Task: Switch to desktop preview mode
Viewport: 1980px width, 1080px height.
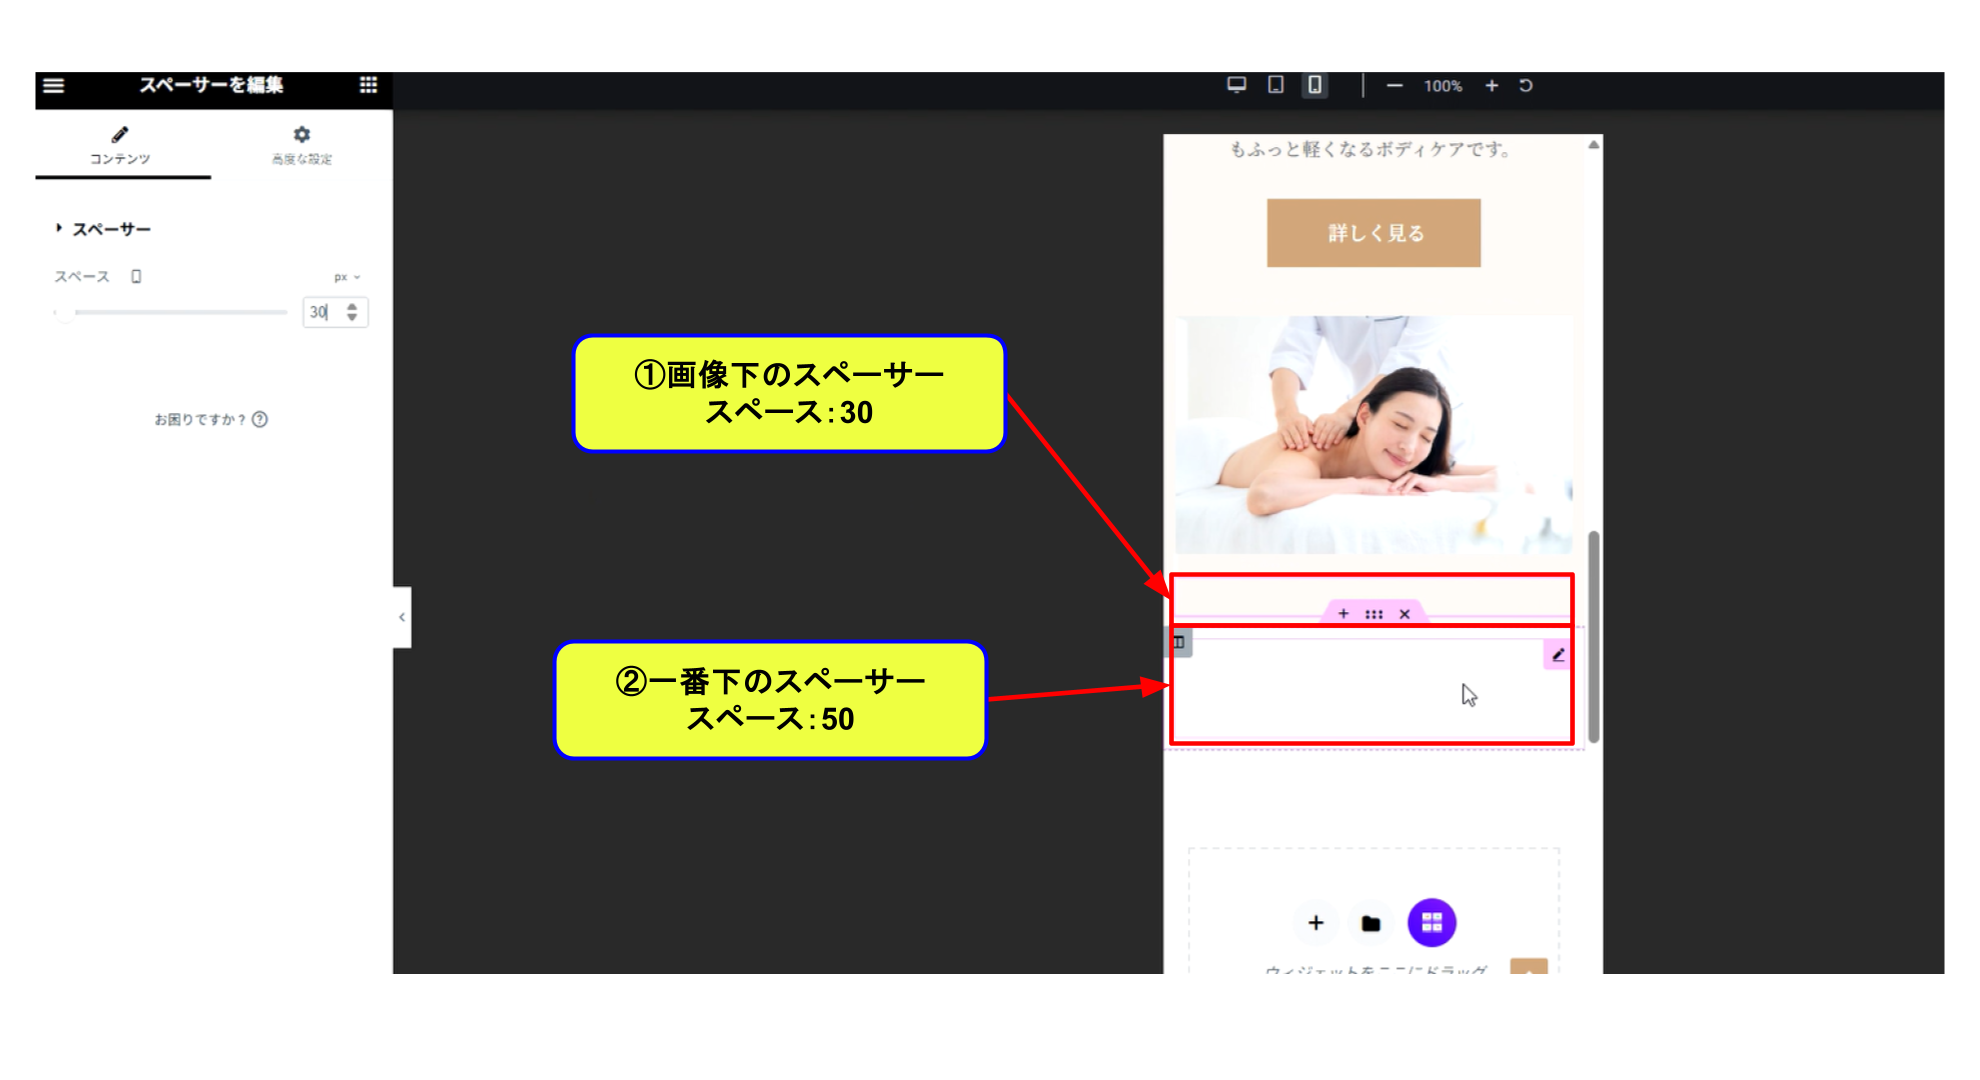Action: pyautogui.click(x=1237, y=85)
